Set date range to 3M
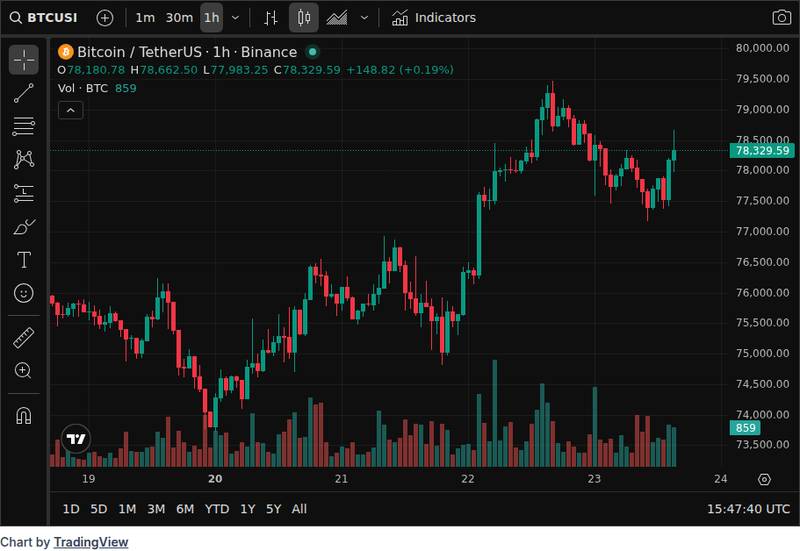Screen dimensions: 800x551 click(x=156, y=509)
